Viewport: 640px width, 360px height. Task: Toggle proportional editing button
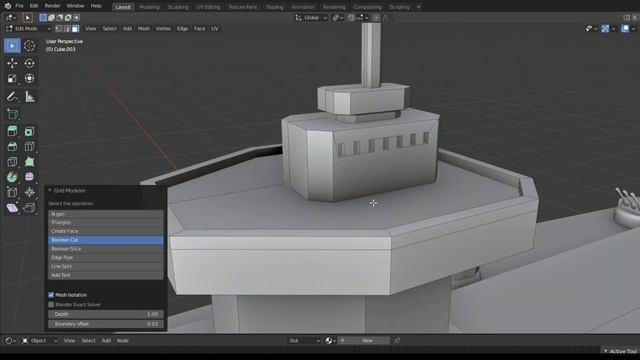click(376, 18)
